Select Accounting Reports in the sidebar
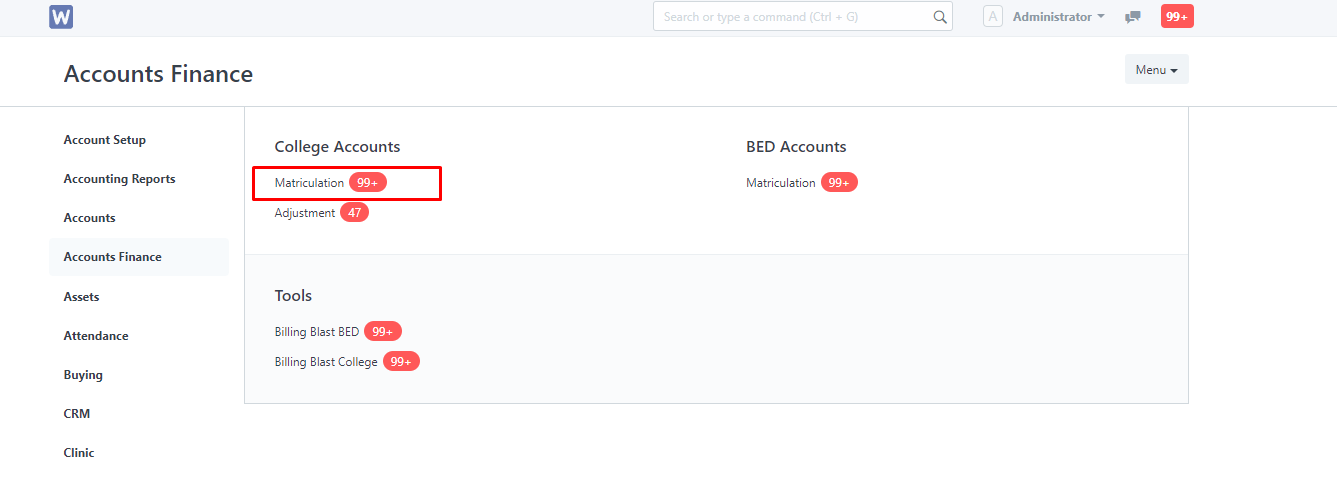1337x487 pixels. coord(119,179)
